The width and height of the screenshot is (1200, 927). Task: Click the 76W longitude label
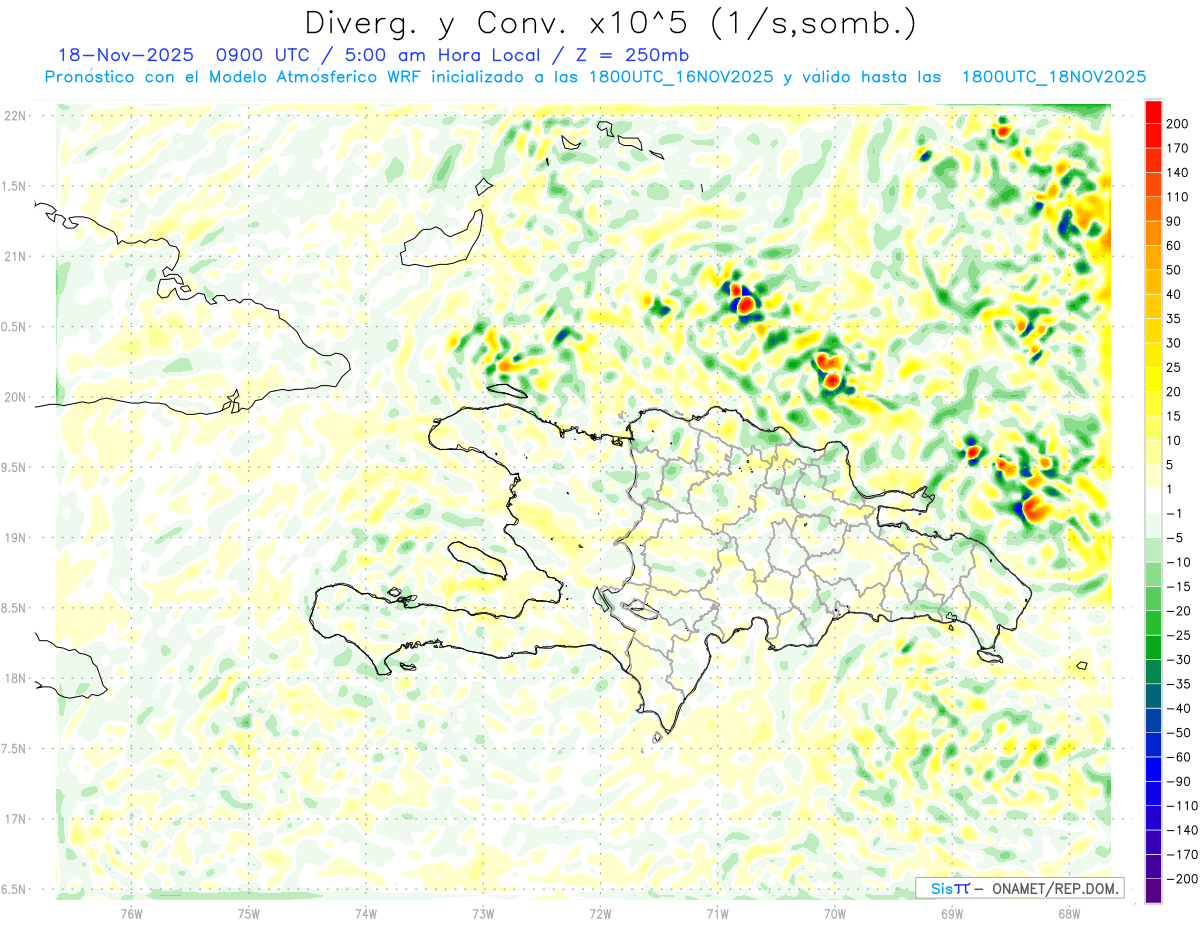point(132,913)
